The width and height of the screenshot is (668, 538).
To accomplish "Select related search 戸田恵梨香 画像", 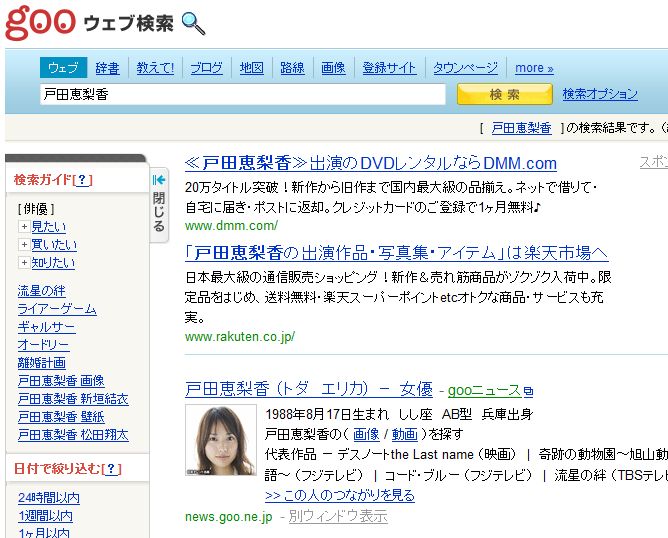I will [61, 380].
